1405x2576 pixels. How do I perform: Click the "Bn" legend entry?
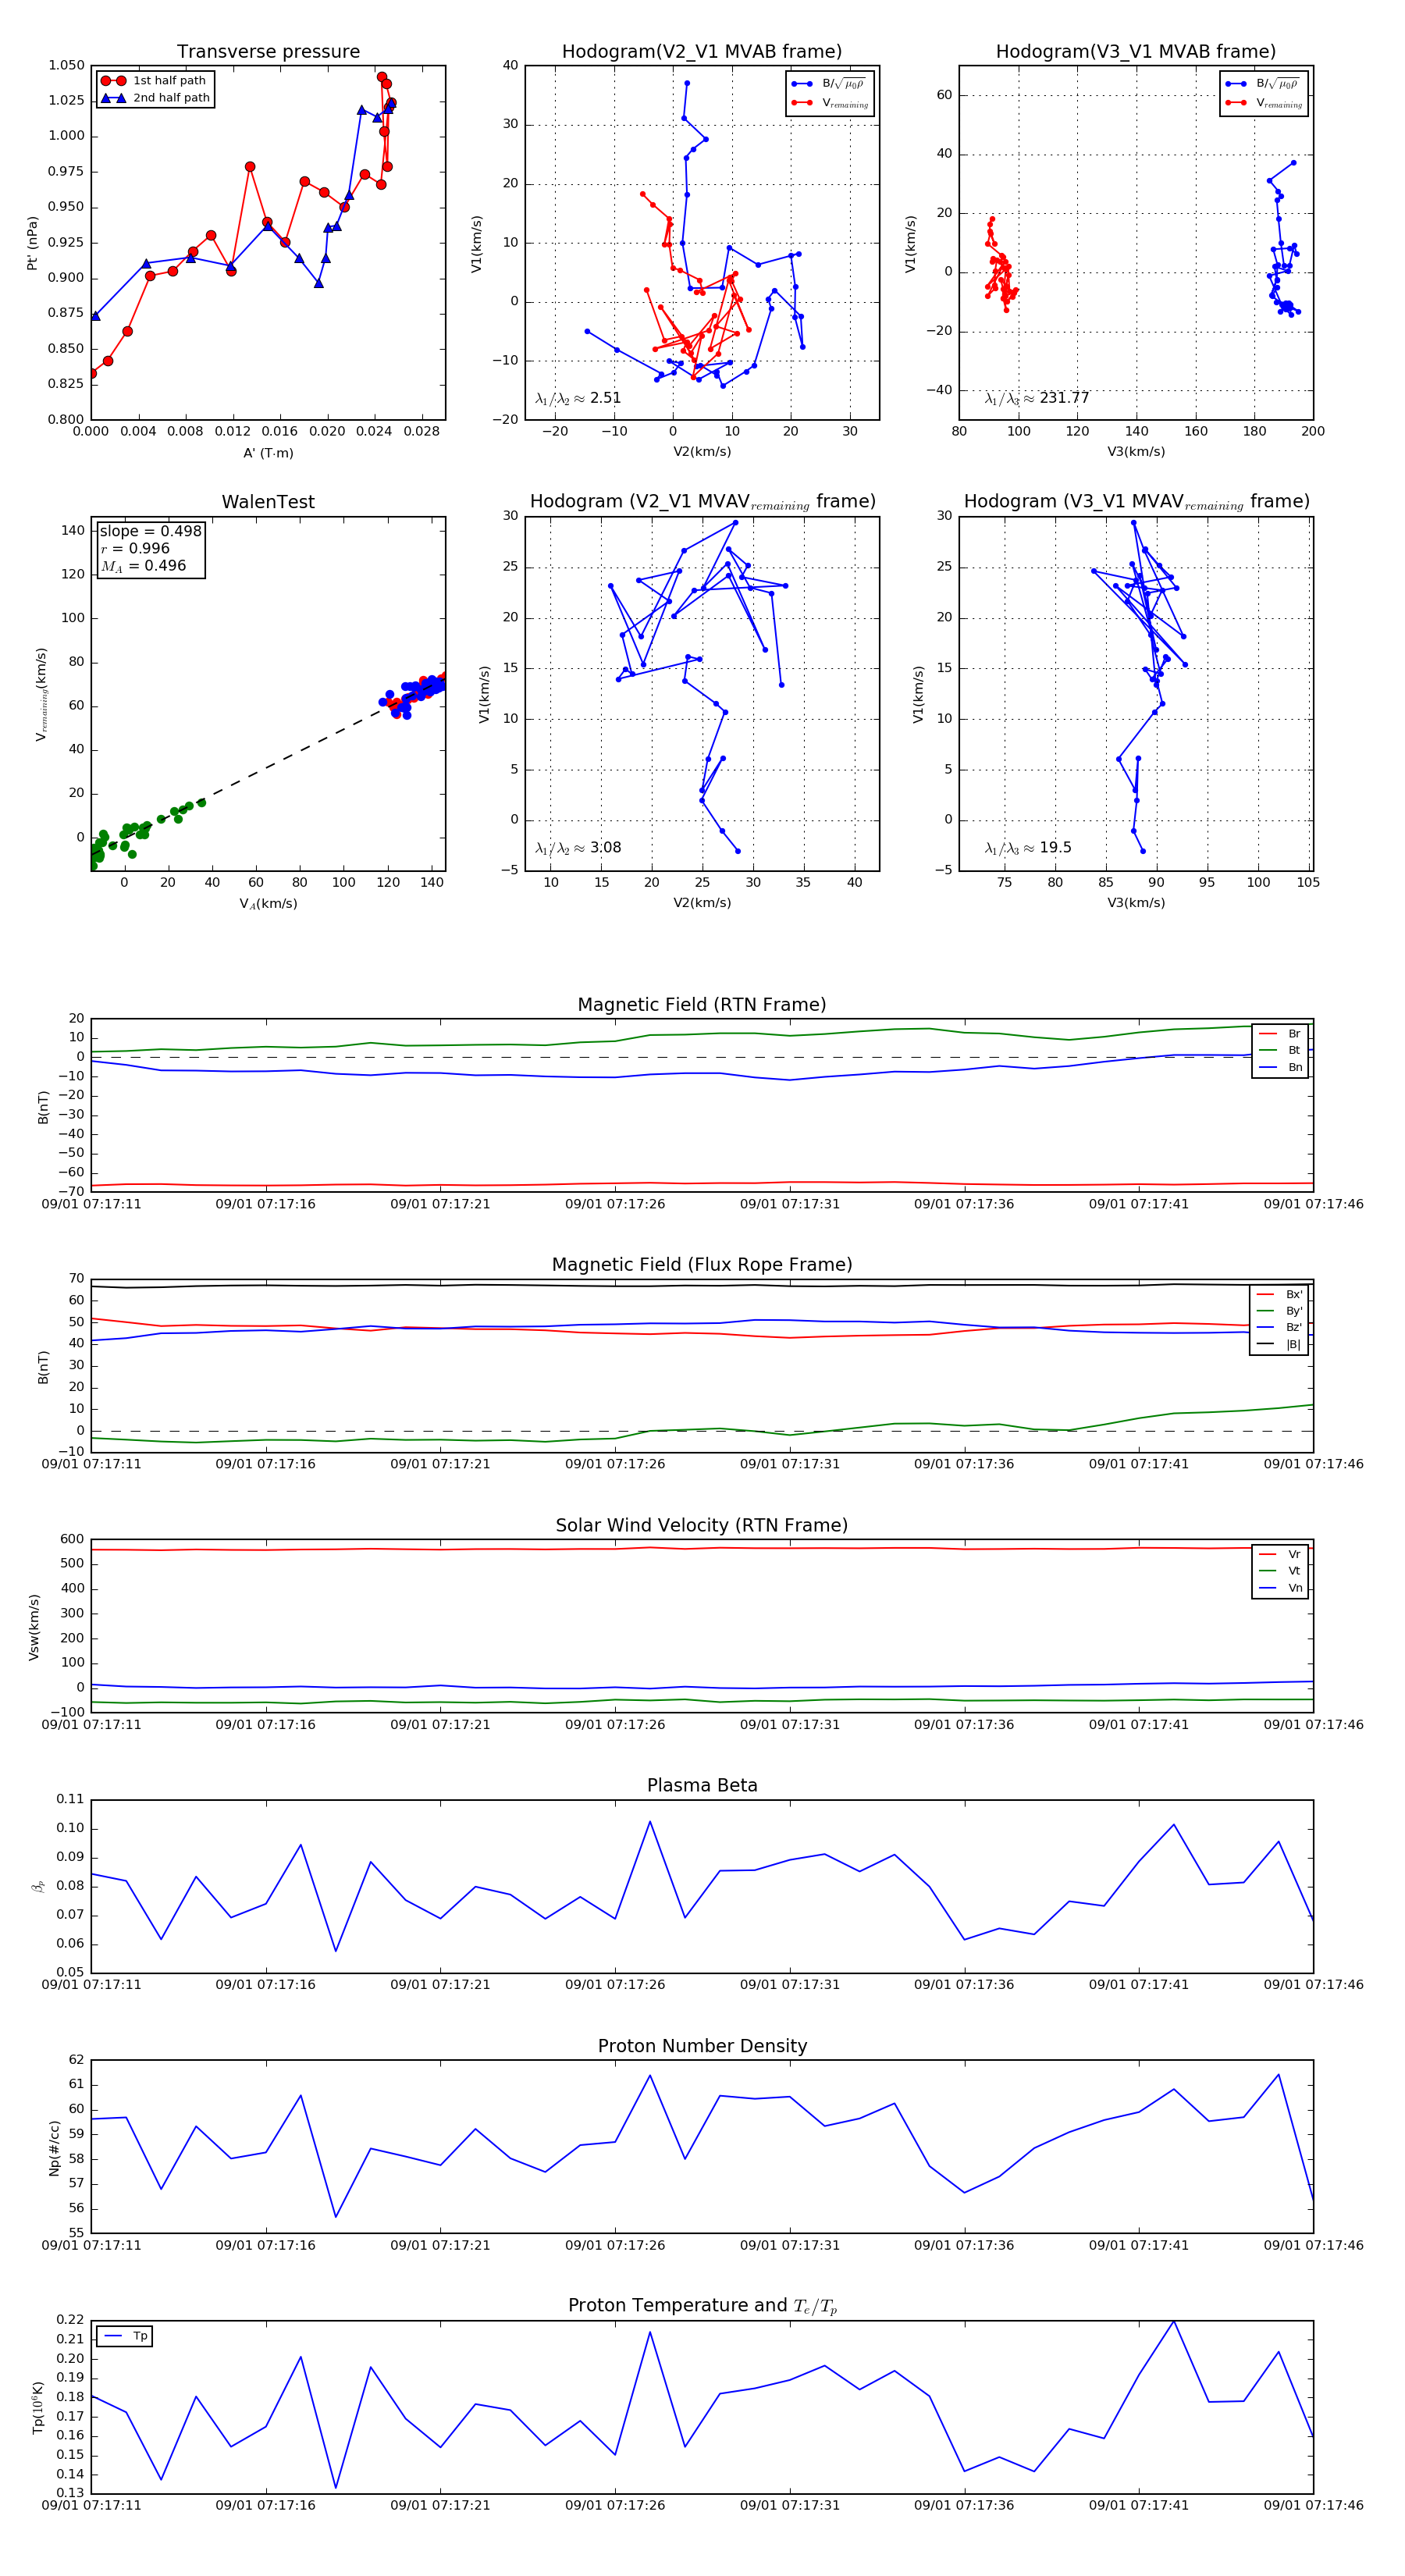pos(1280,1068)
